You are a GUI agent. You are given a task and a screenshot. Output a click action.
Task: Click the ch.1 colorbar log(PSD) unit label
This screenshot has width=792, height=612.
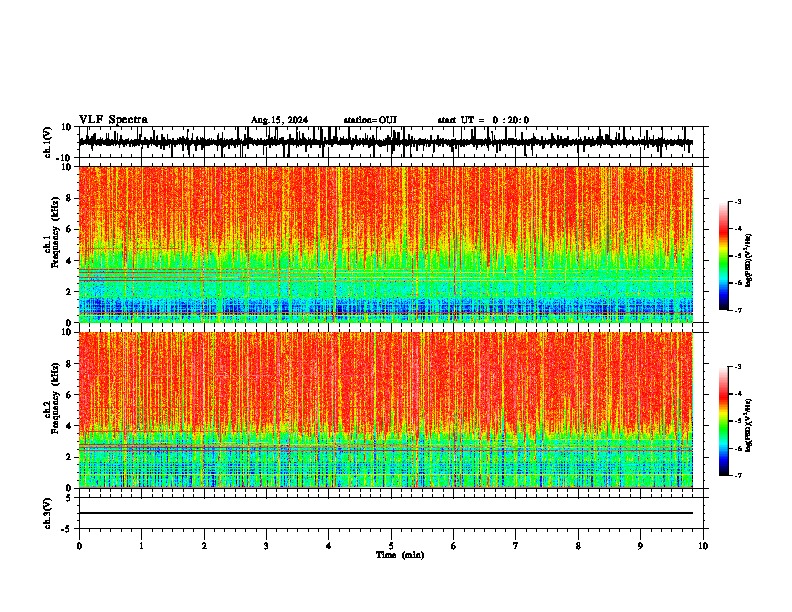[x=749, y=260]
